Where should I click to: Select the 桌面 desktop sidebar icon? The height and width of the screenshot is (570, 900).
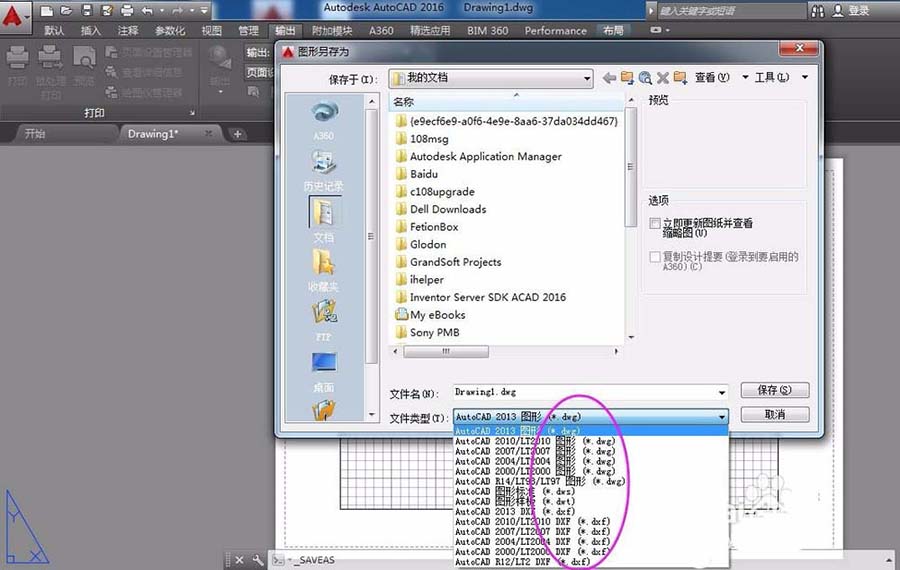tap(324, 371)
